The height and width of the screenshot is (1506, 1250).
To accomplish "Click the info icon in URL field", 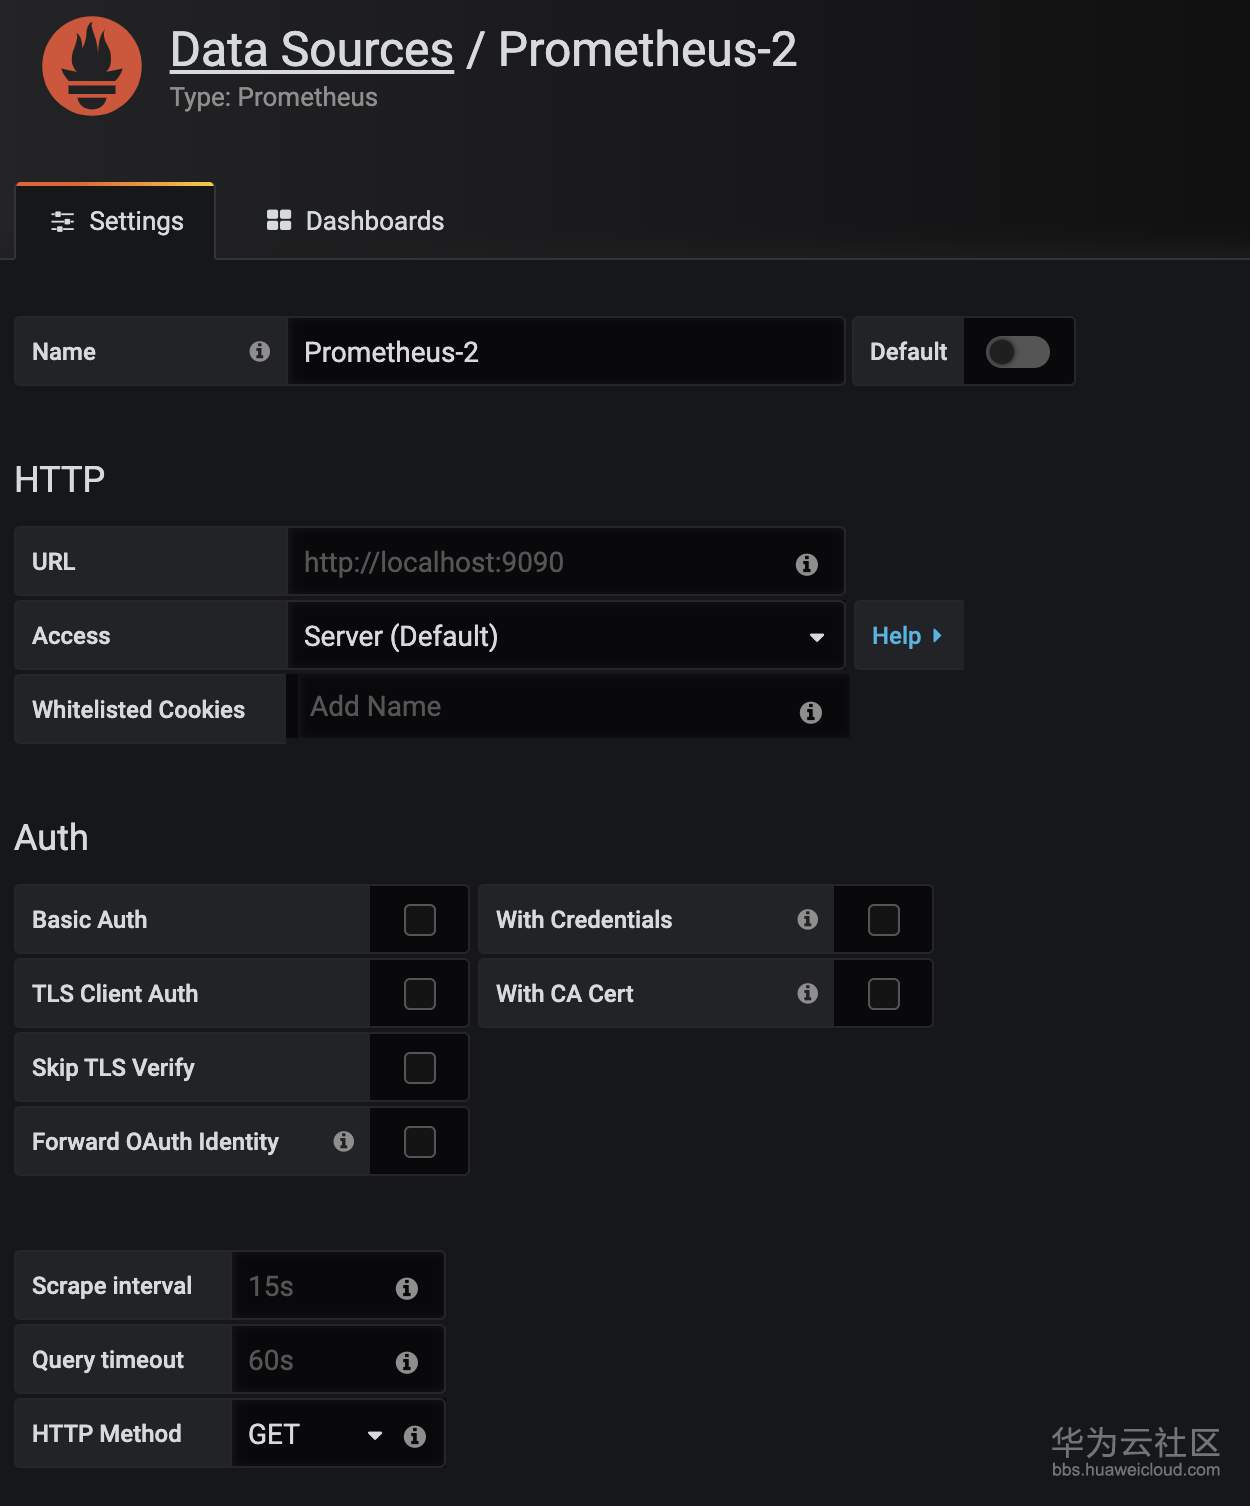I will (806, 564).
